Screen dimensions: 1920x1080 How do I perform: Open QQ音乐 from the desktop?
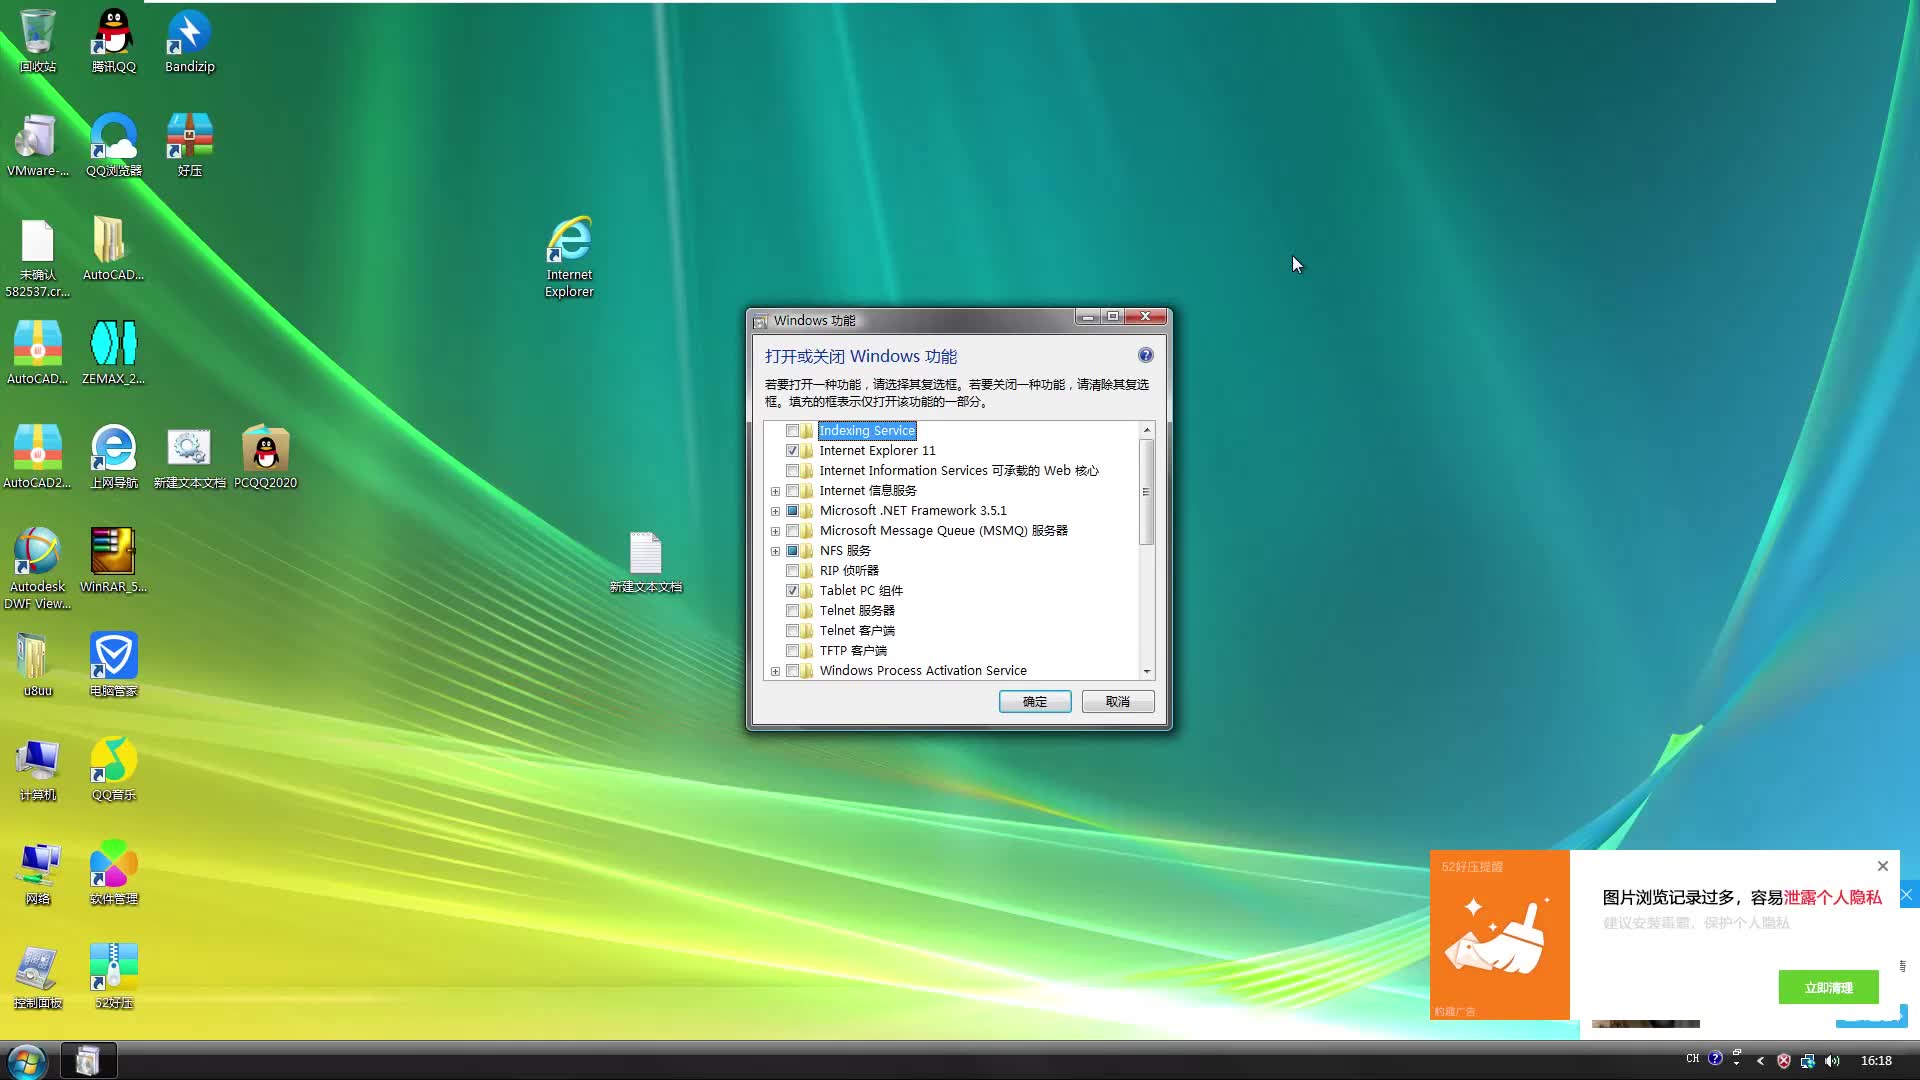pyautogui.click(x=113, y=760)
